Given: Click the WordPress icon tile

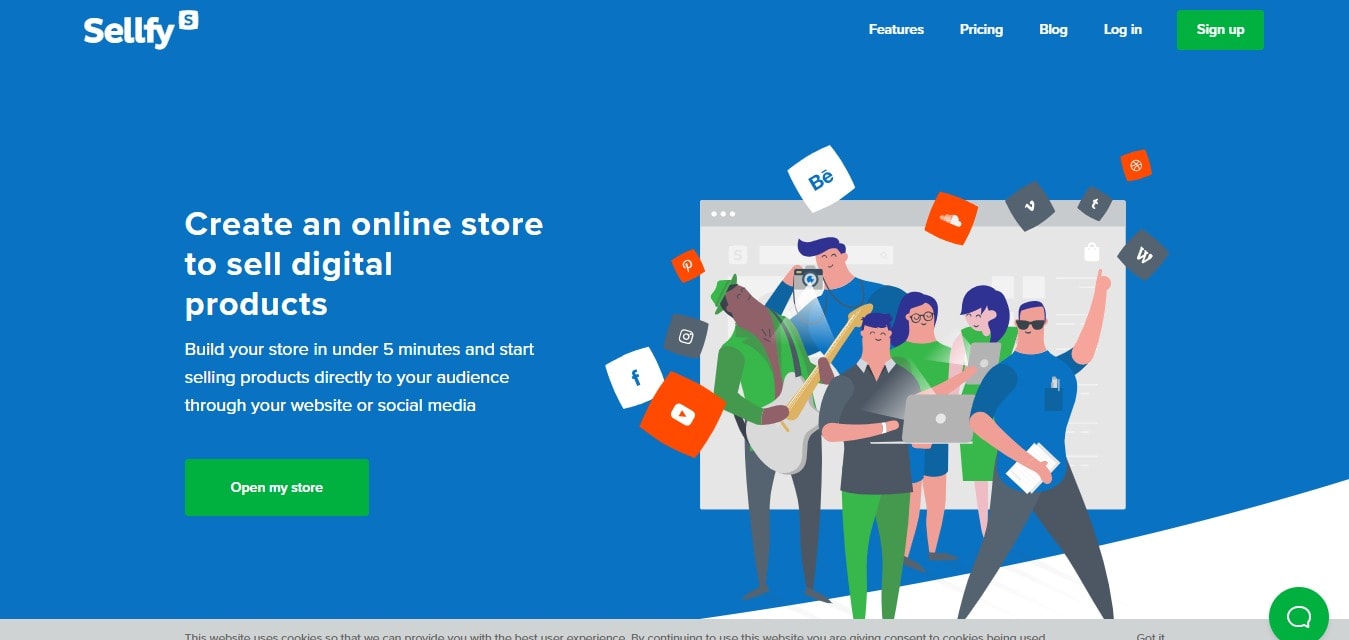Looking at the screenshot, I should point(1143,256).
